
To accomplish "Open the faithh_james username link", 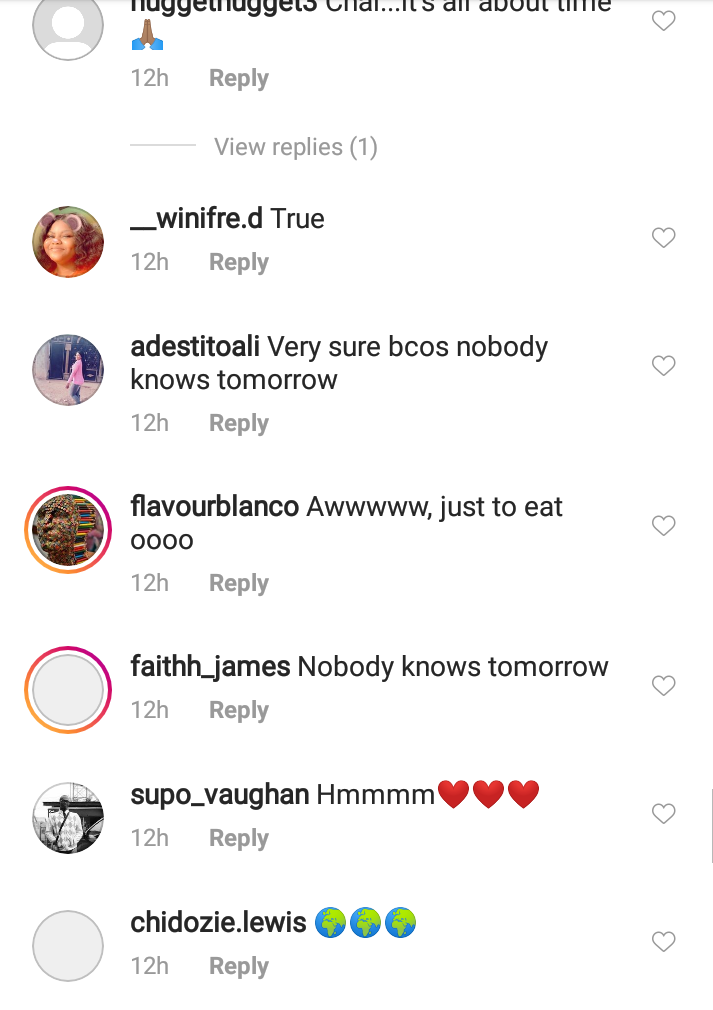I will point(210,667).
